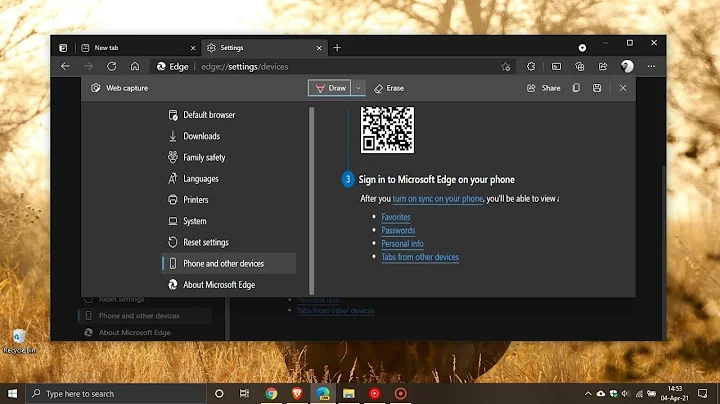The width and height of the screenshot is (720, 404).
Task: Share the web capture
Action: 544,88
